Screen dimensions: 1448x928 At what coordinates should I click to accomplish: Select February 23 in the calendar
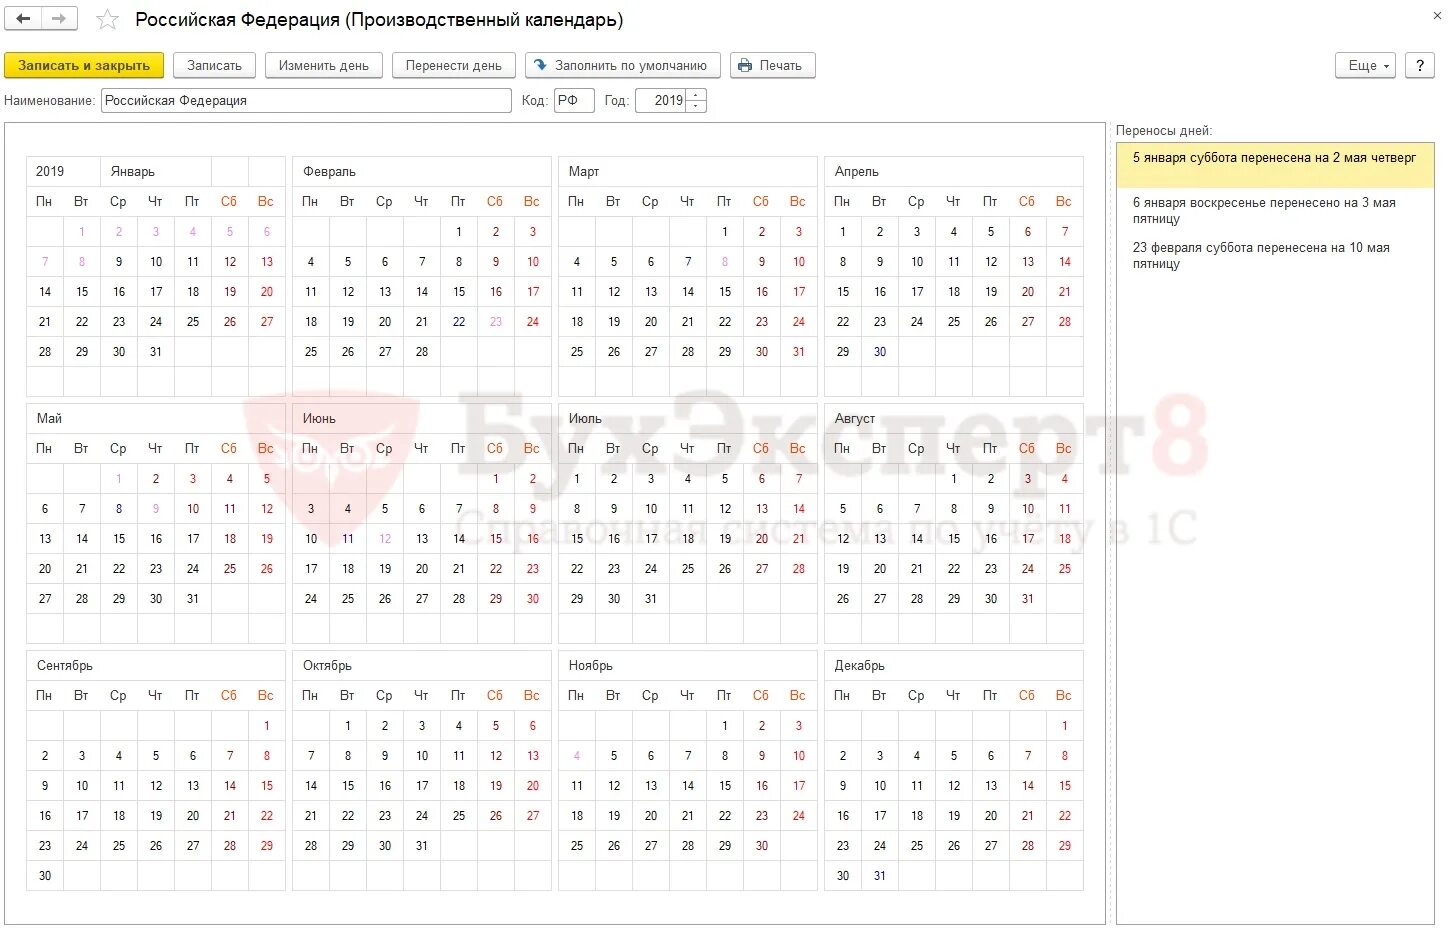click(496, 322)
